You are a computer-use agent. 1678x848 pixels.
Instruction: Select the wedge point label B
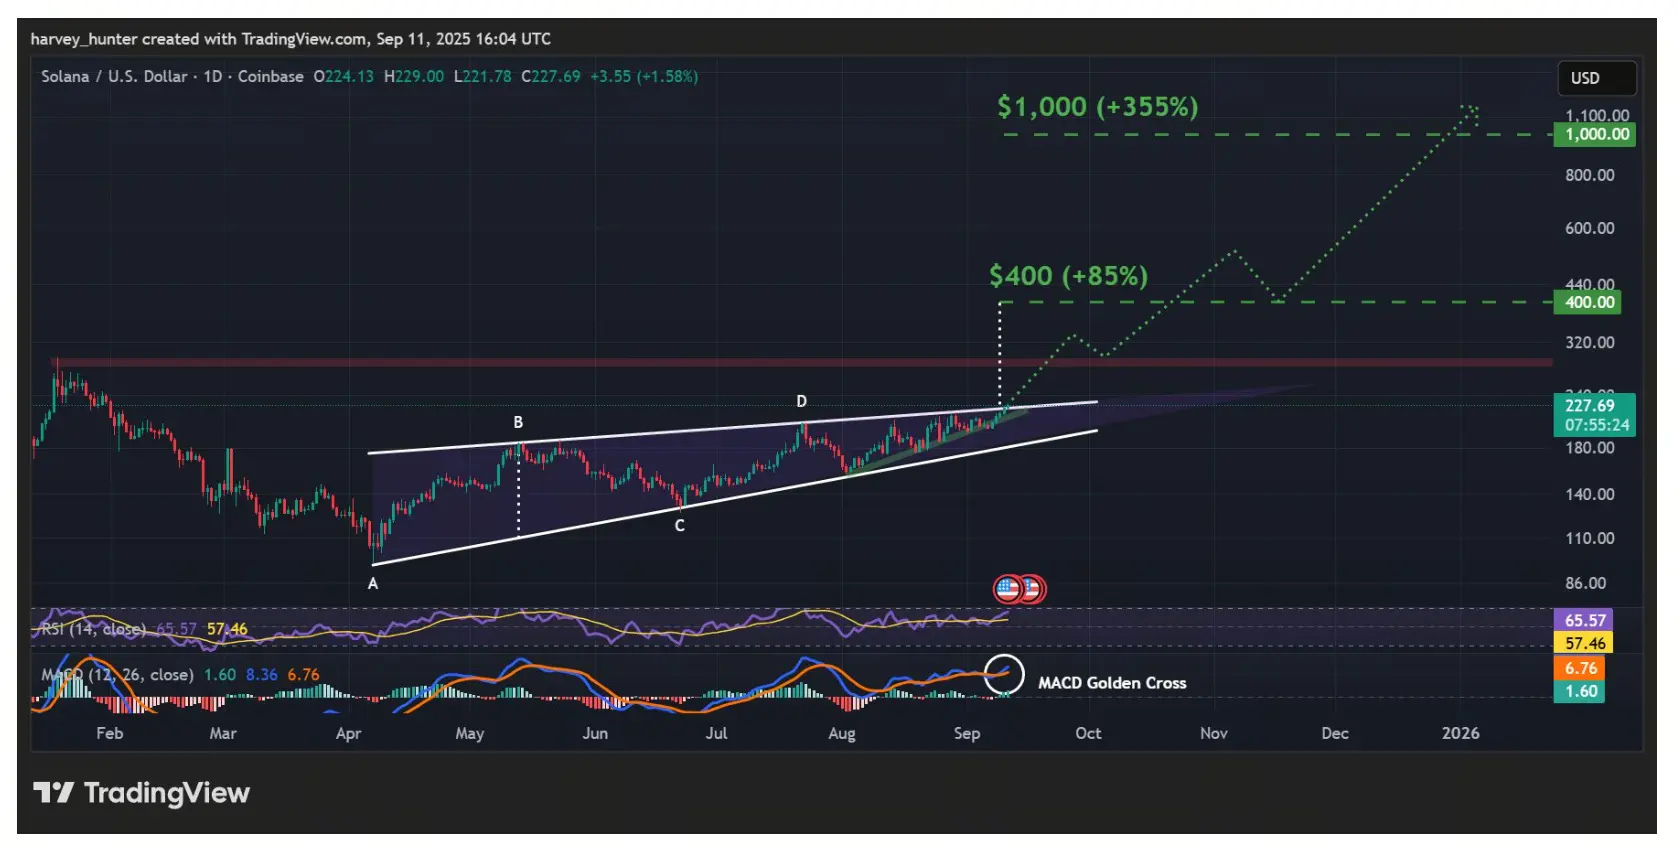click(518, 422)
